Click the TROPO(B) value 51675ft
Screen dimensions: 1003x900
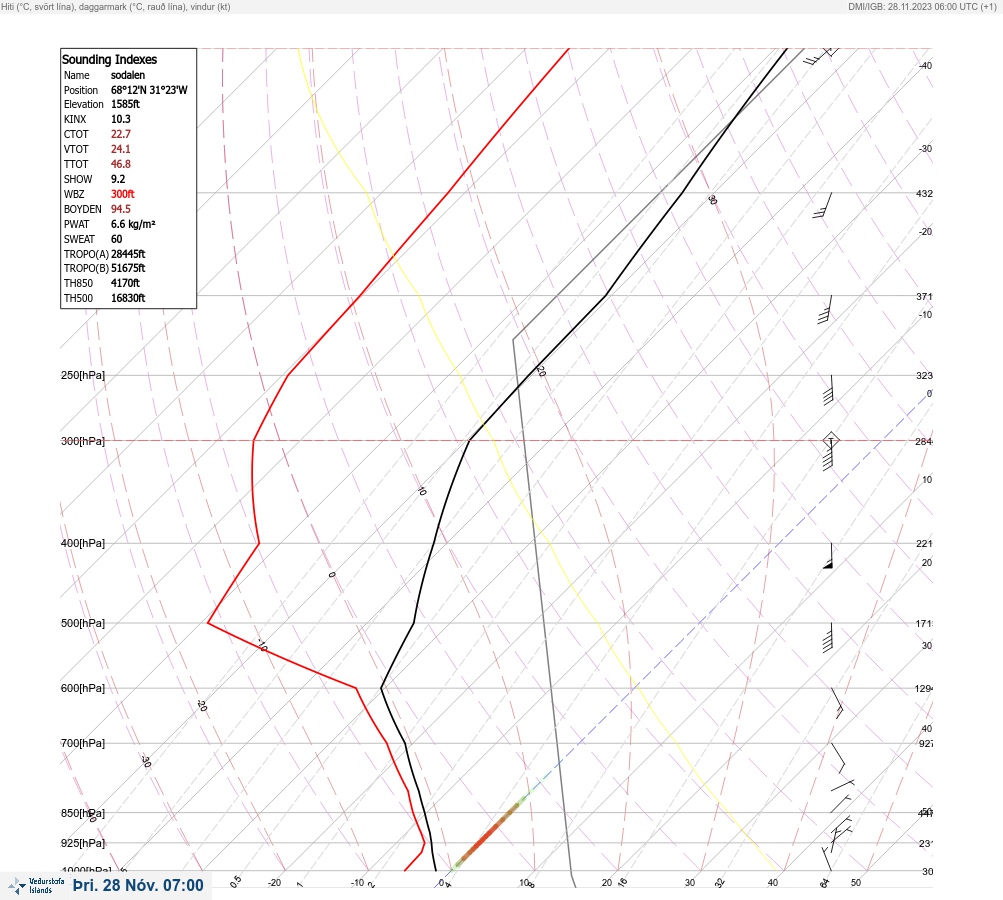click(x=128, y=268)
